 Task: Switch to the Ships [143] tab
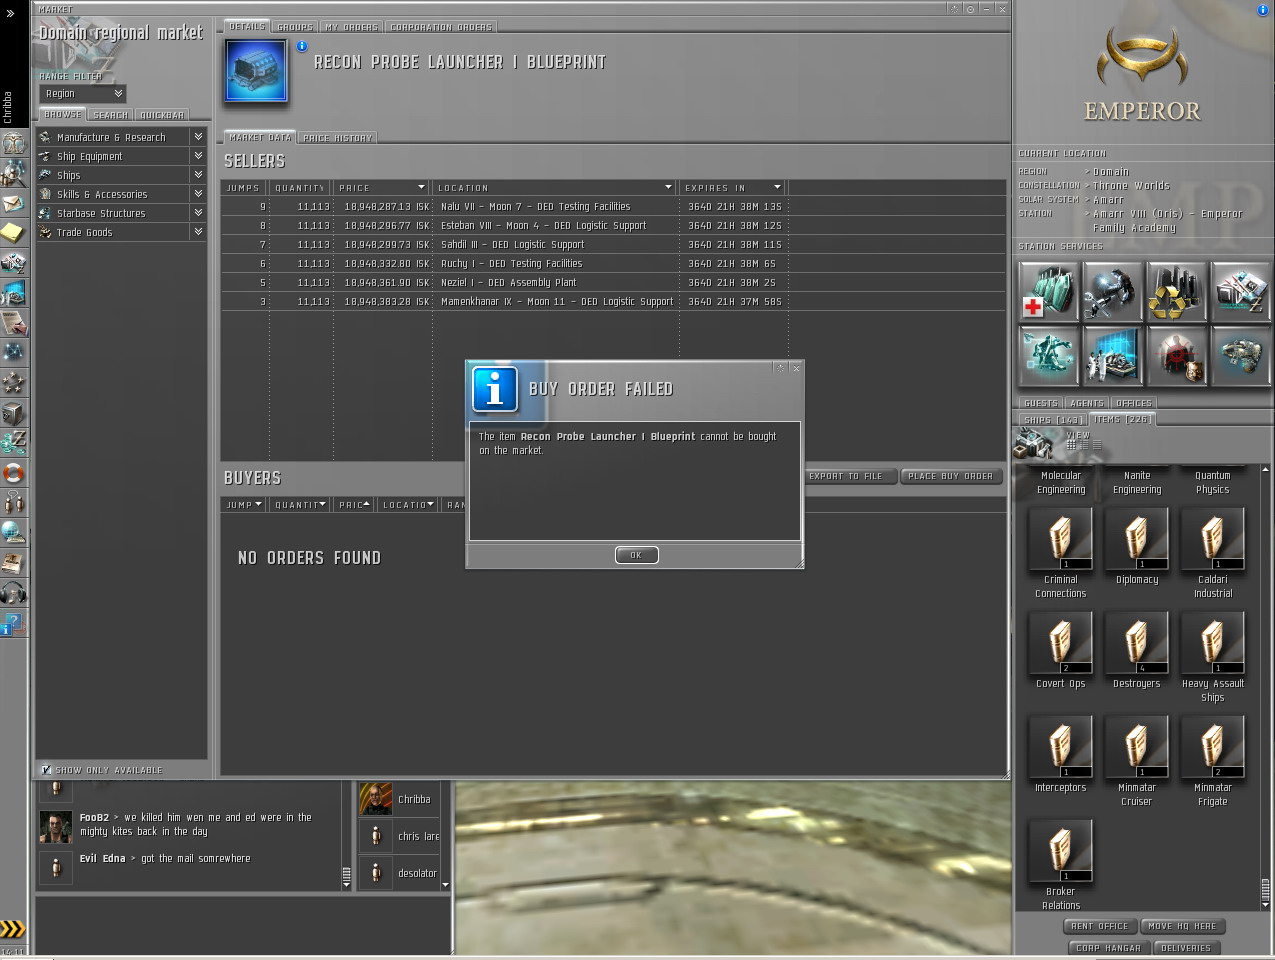[1053, 420]
